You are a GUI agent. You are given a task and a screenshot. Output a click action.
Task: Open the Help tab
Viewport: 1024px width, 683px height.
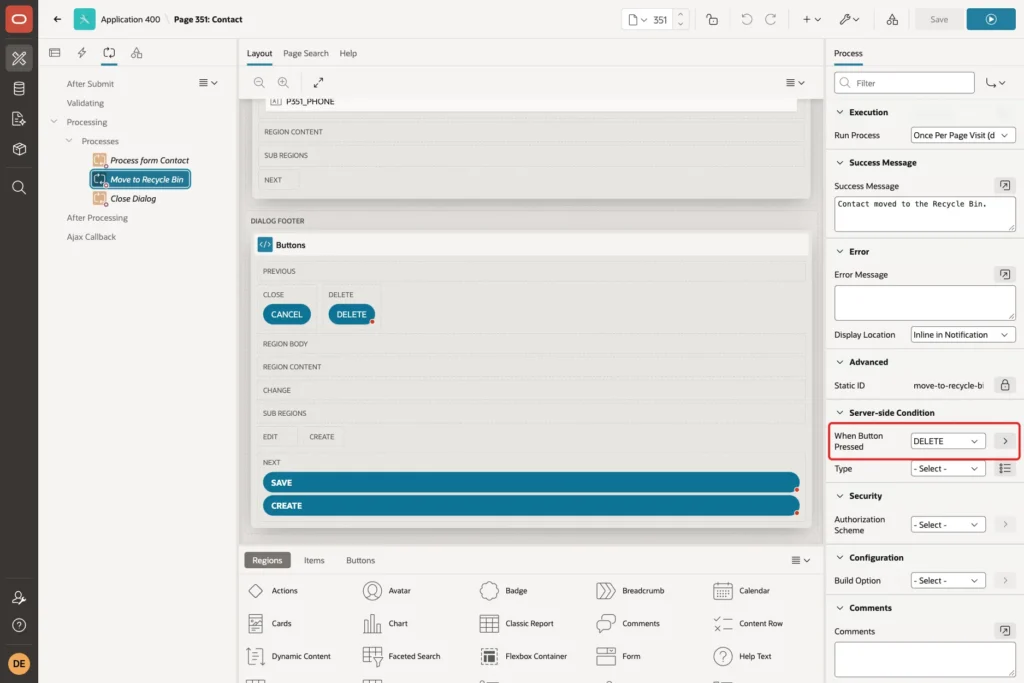(x=348, y=54)
